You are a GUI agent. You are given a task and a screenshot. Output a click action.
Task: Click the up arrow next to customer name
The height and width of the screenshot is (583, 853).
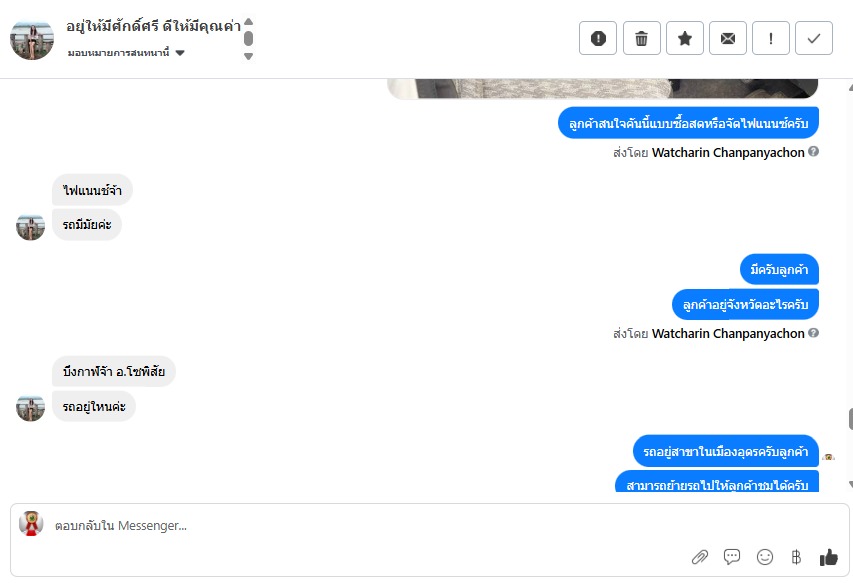pyautogui.click(x=249, y=22)
